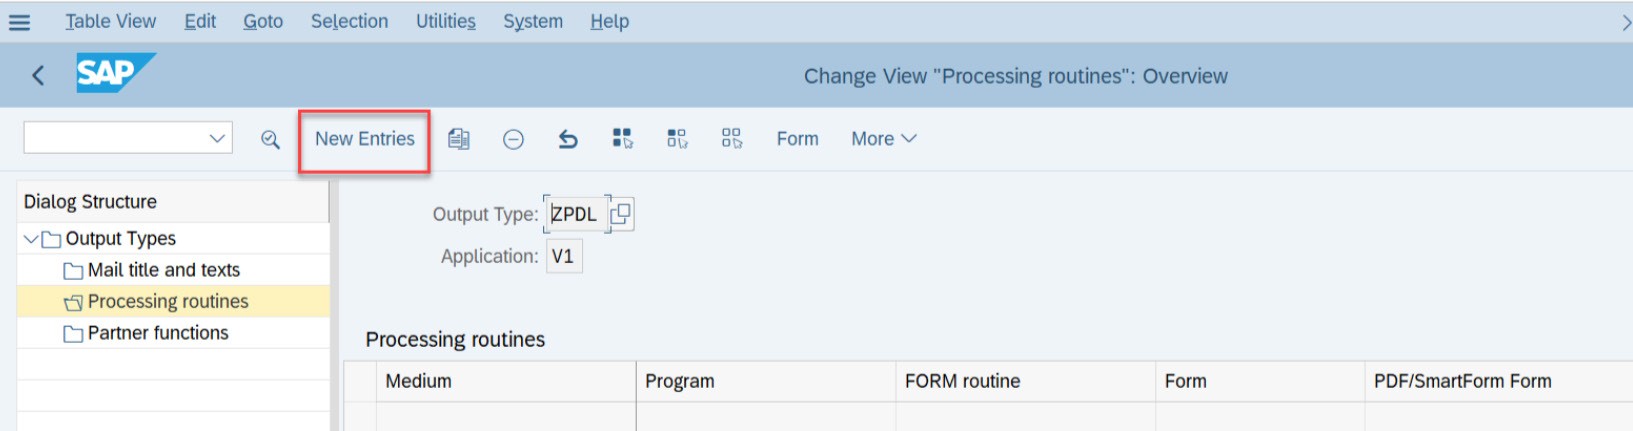The width and height of the screenshot is (1633, 431).
Task: Click the Undo Change arrow icon
Action: coord(568,139)
